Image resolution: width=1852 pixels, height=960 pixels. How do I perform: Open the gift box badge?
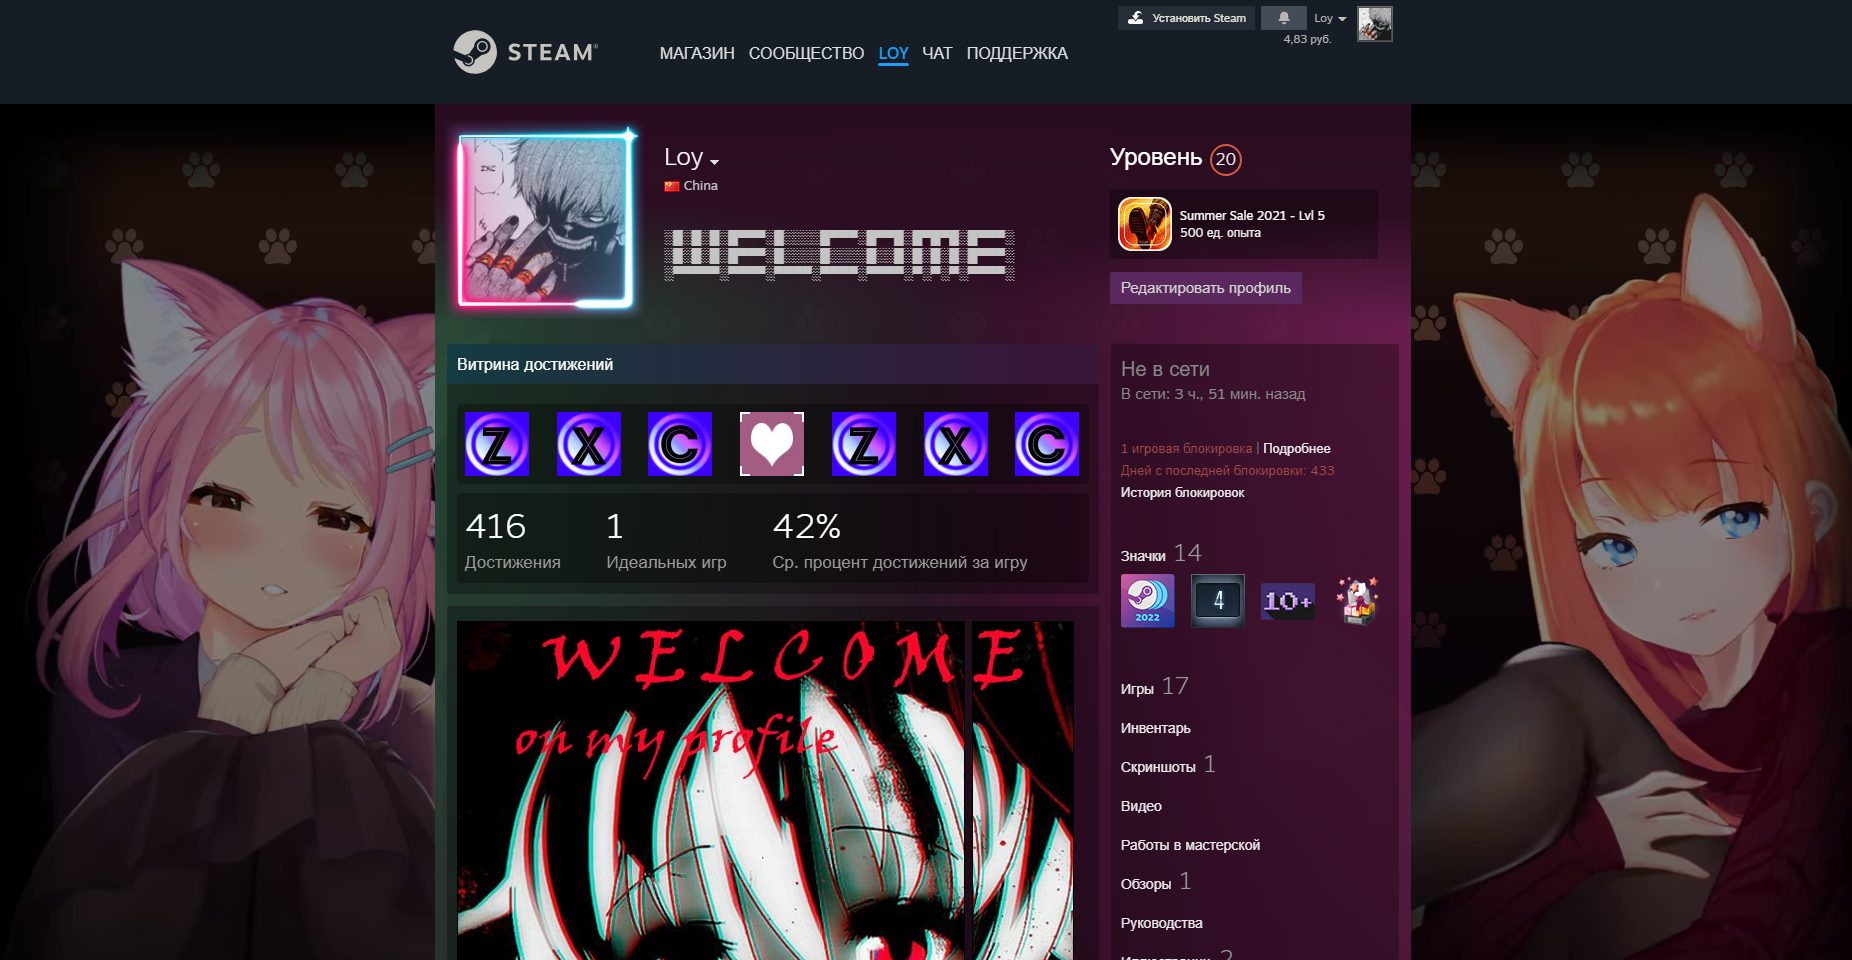tap(1358, 601)
